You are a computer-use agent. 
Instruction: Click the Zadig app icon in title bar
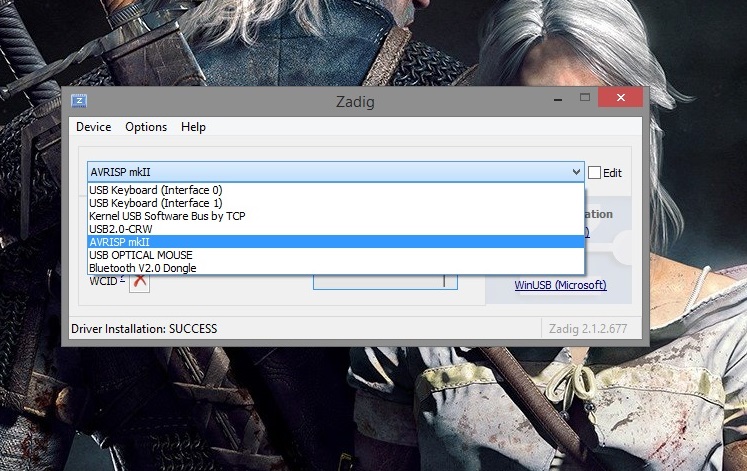(x=79, y=101)
